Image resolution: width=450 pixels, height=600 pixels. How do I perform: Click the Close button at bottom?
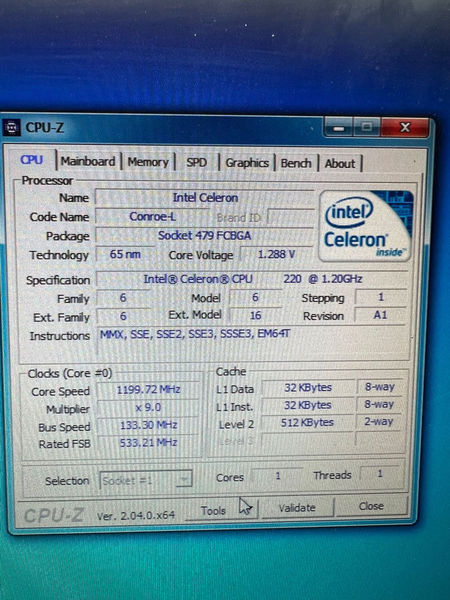372,506
